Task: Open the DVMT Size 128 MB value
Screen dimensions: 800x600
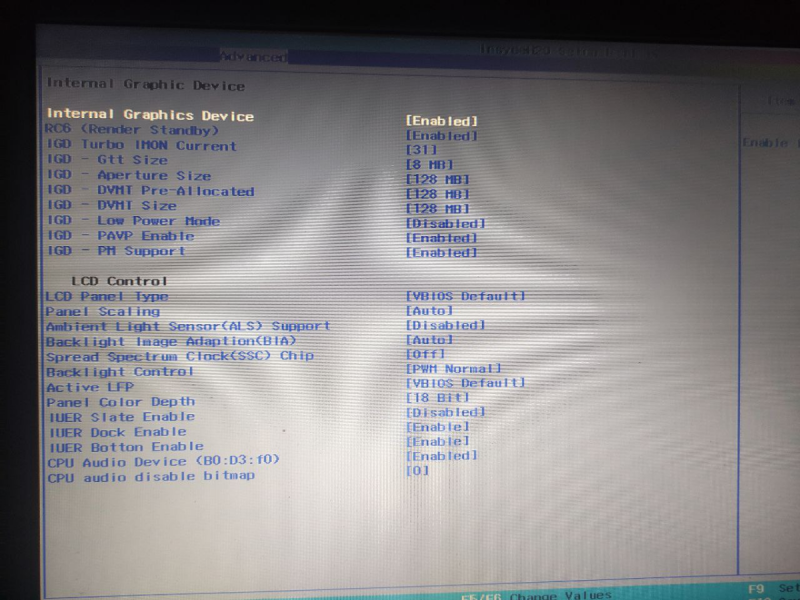Action: (438, 209)
